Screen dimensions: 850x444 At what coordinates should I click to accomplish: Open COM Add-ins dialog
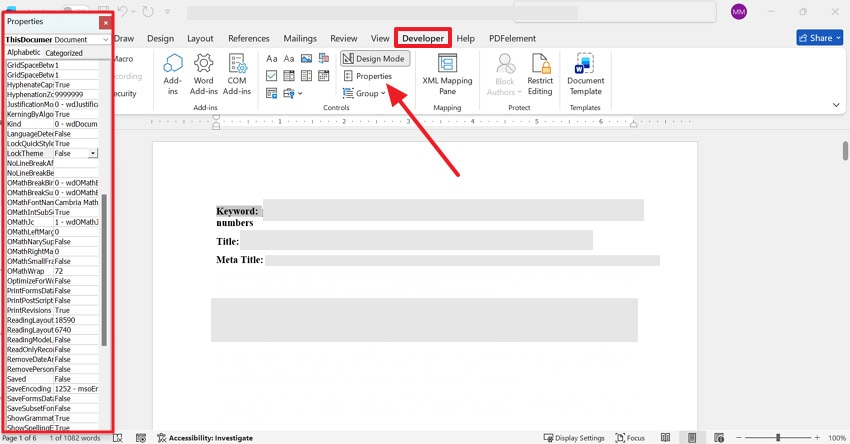click(237, 74)
